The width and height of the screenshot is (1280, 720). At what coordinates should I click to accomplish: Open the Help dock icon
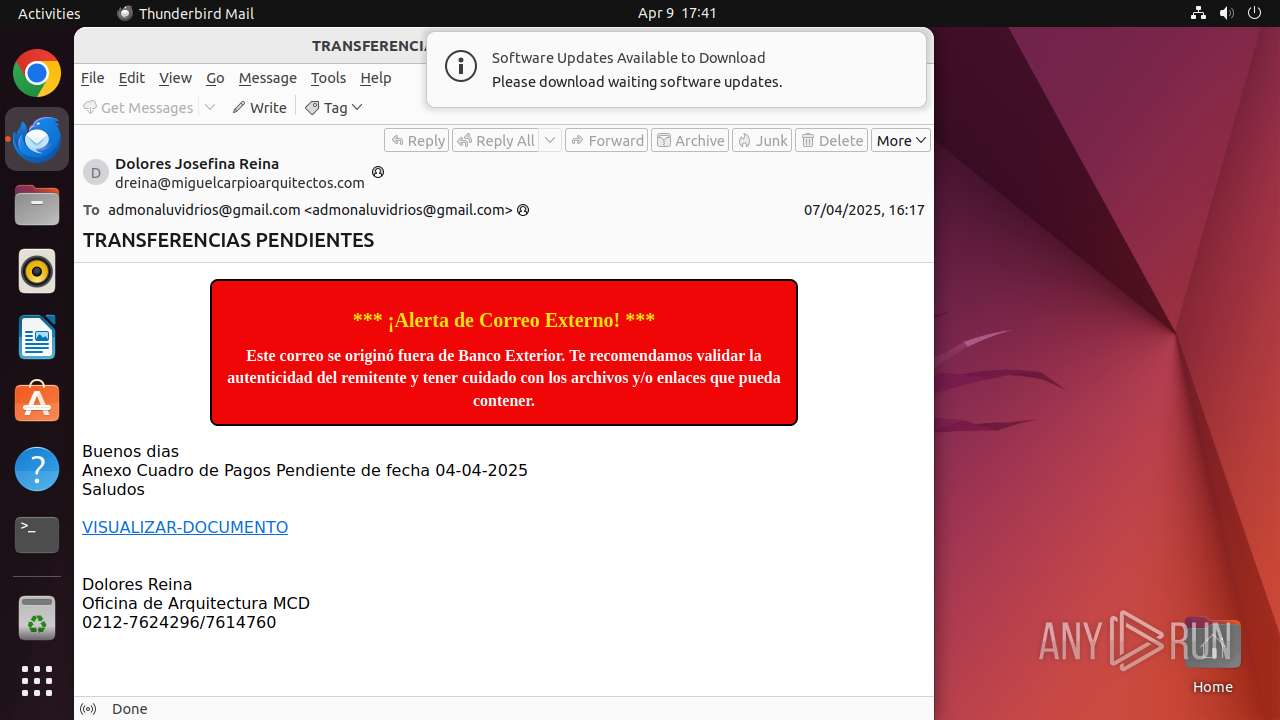click(x=37, y=469)
